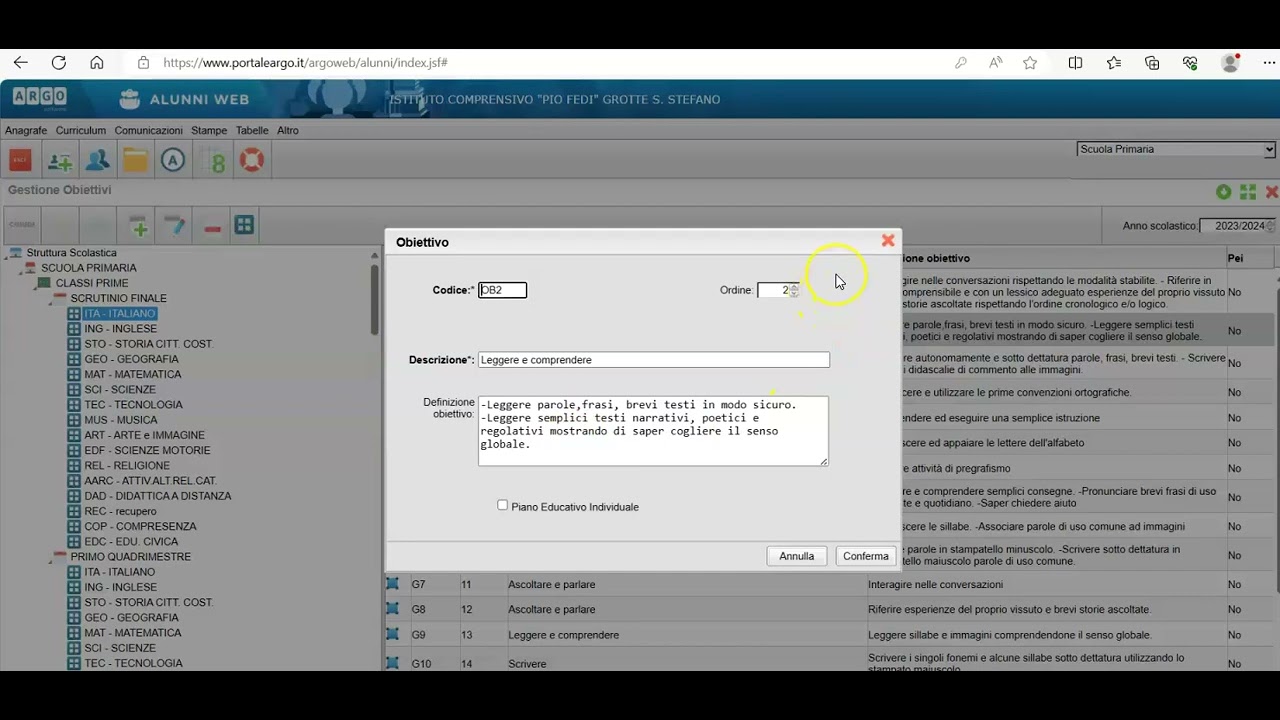The image size is (1280, 720).
Task: Select GEO - GEOGRAFIA under SCRUTINIO FINALE
Action: (x=131, y=359)
